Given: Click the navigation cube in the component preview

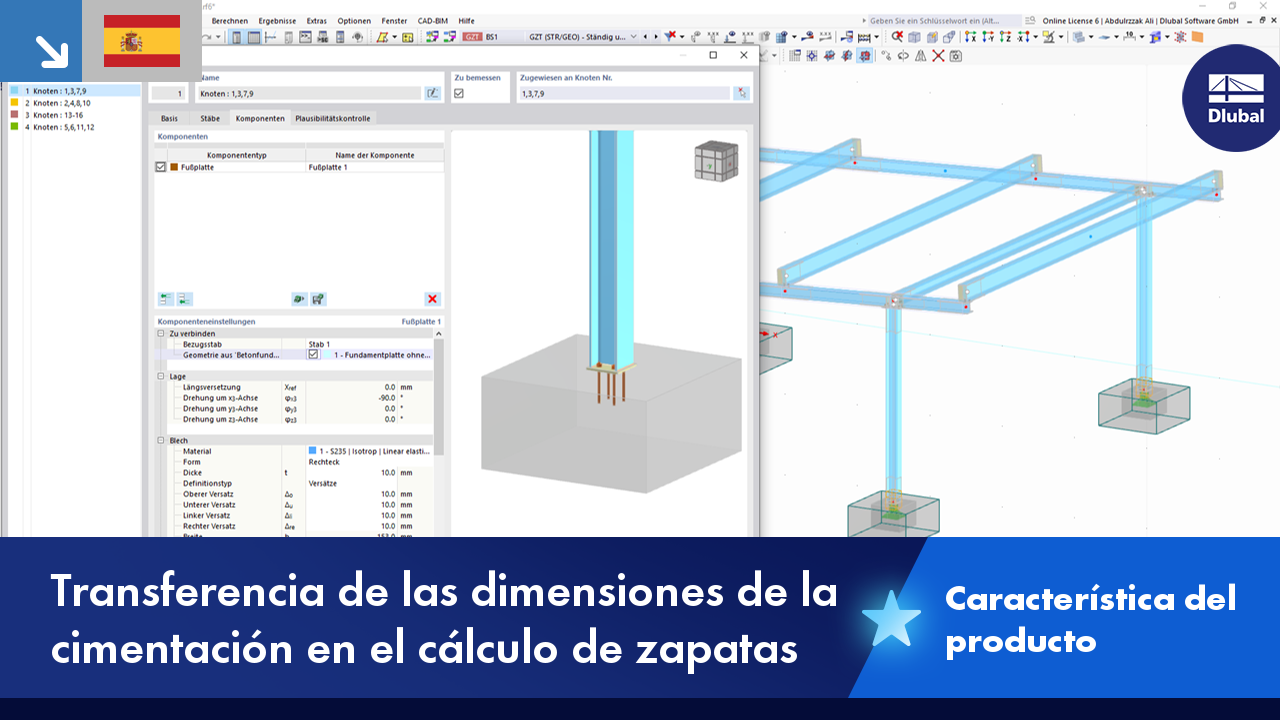Looking at the screenshot, I should 718,161.
